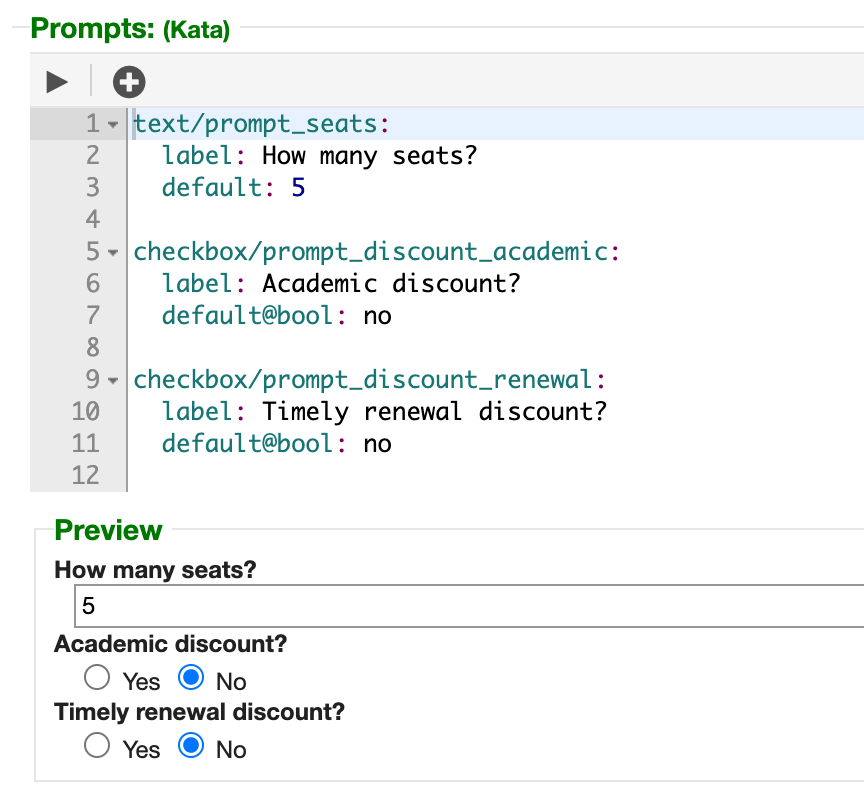Image resolution: width=864 pixels, height=798 pixels.
Task: Click line number 4 in editor gutter
Action: 93,219
